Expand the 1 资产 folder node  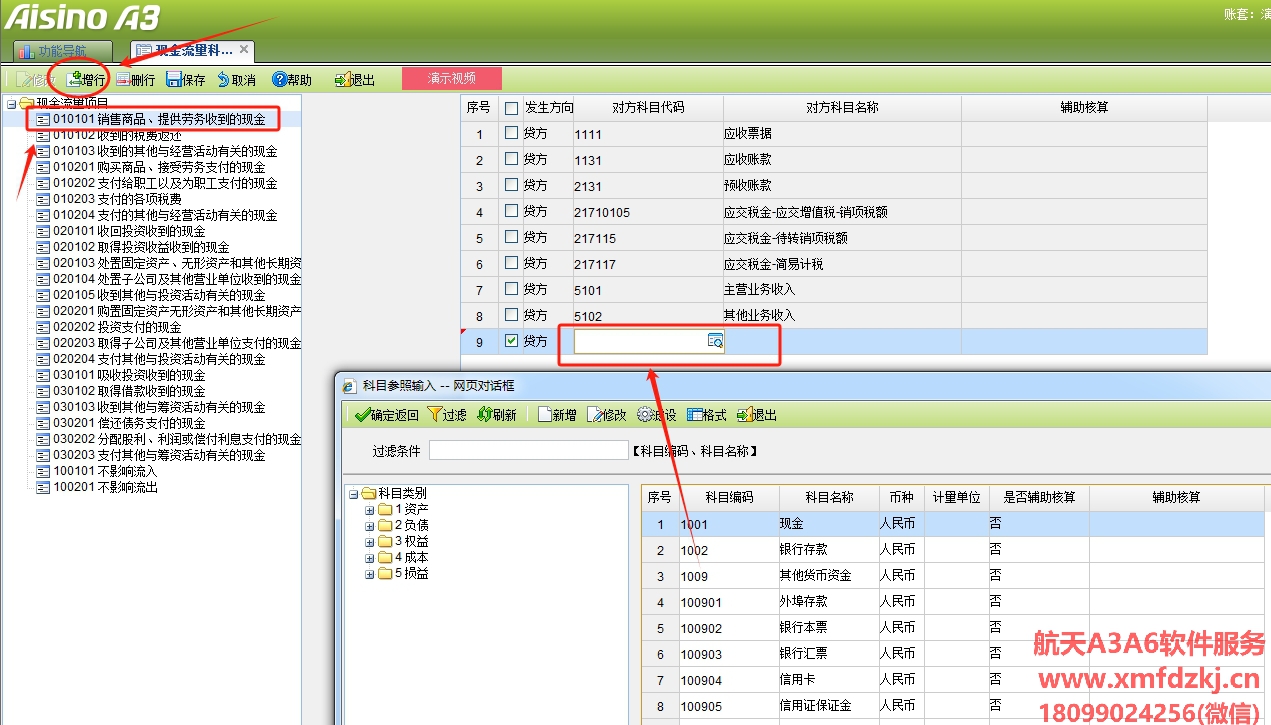click(370, 510)
